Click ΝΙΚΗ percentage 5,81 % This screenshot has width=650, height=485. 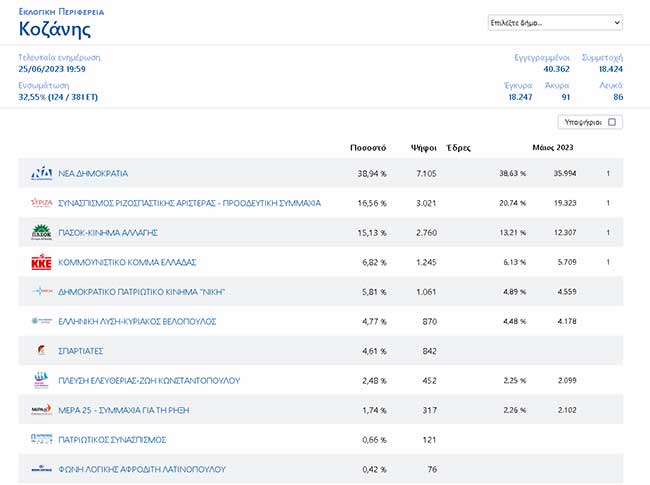pyautogui.click(x=374, y=292)
